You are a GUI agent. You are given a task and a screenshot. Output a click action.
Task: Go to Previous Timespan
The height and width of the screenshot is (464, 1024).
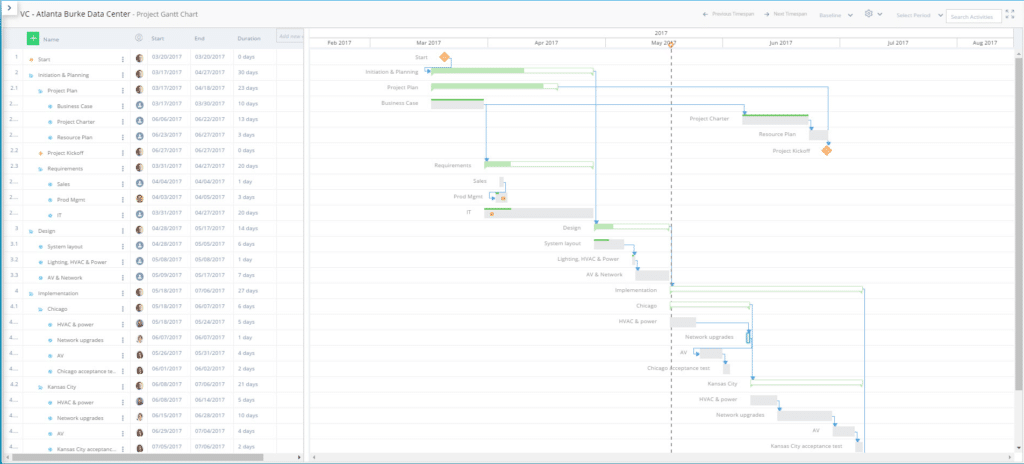pyautogui.click(x=728, y=14)
